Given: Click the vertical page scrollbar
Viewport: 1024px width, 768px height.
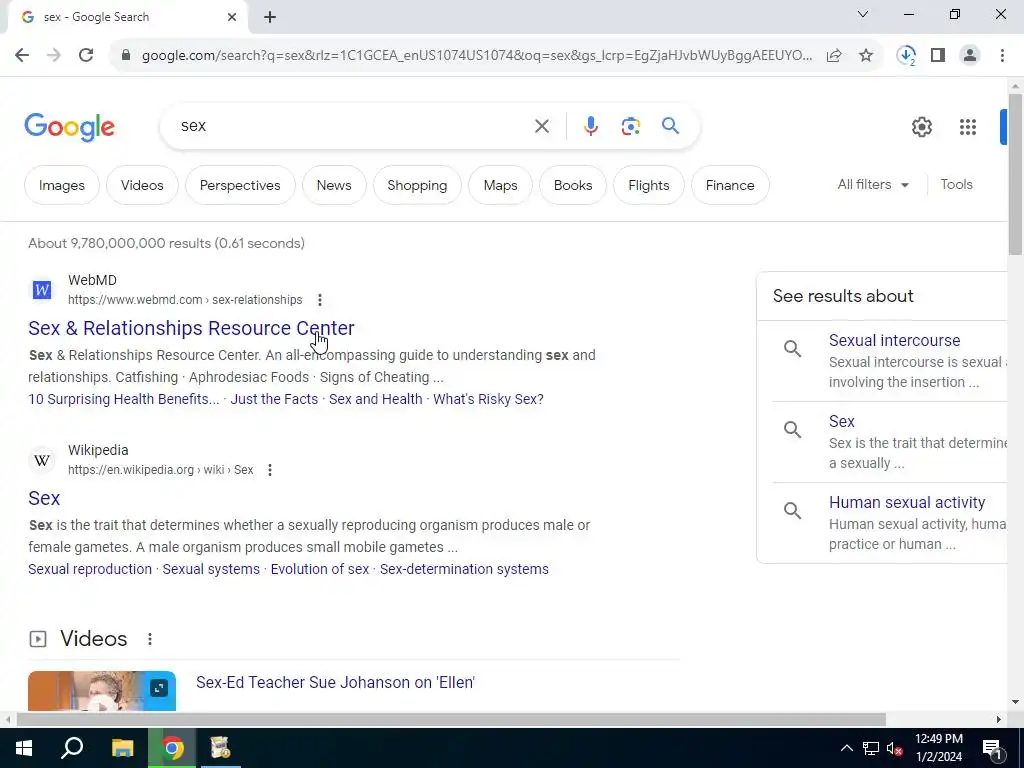Looking at the screenshot, I should [x=1015, y=174].
